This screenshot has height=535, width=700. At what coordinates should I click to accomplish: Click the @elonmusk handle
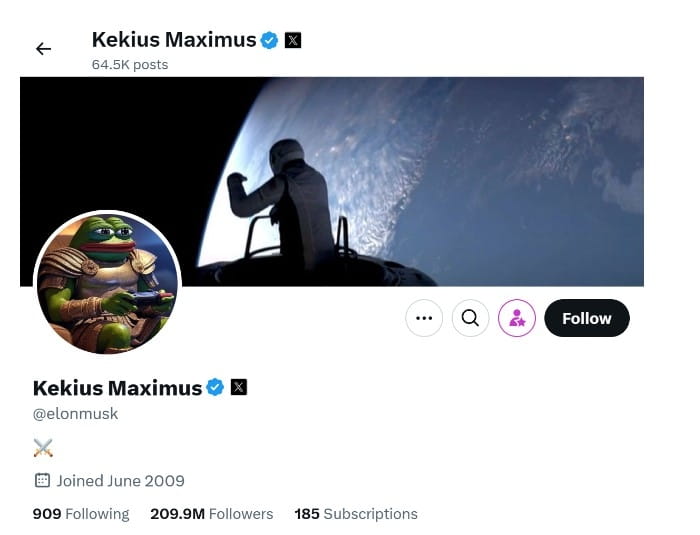[x=76, y=413]
